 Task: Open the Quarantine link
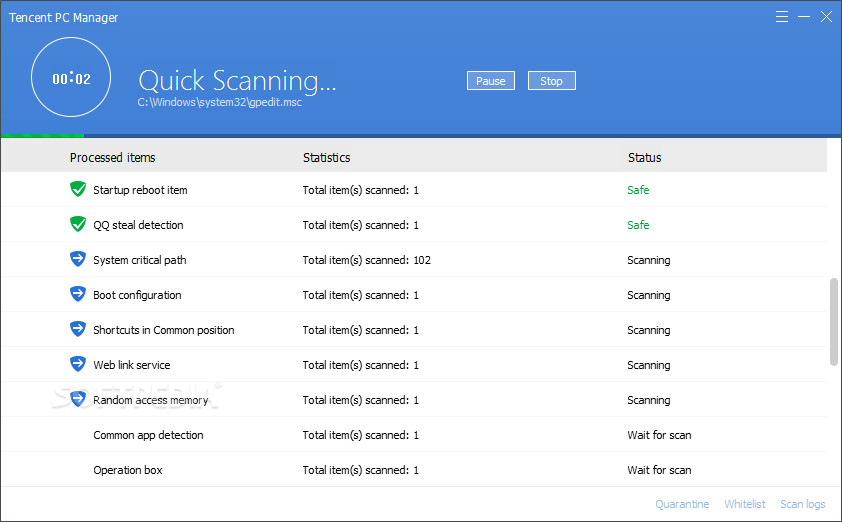point(682,504)
